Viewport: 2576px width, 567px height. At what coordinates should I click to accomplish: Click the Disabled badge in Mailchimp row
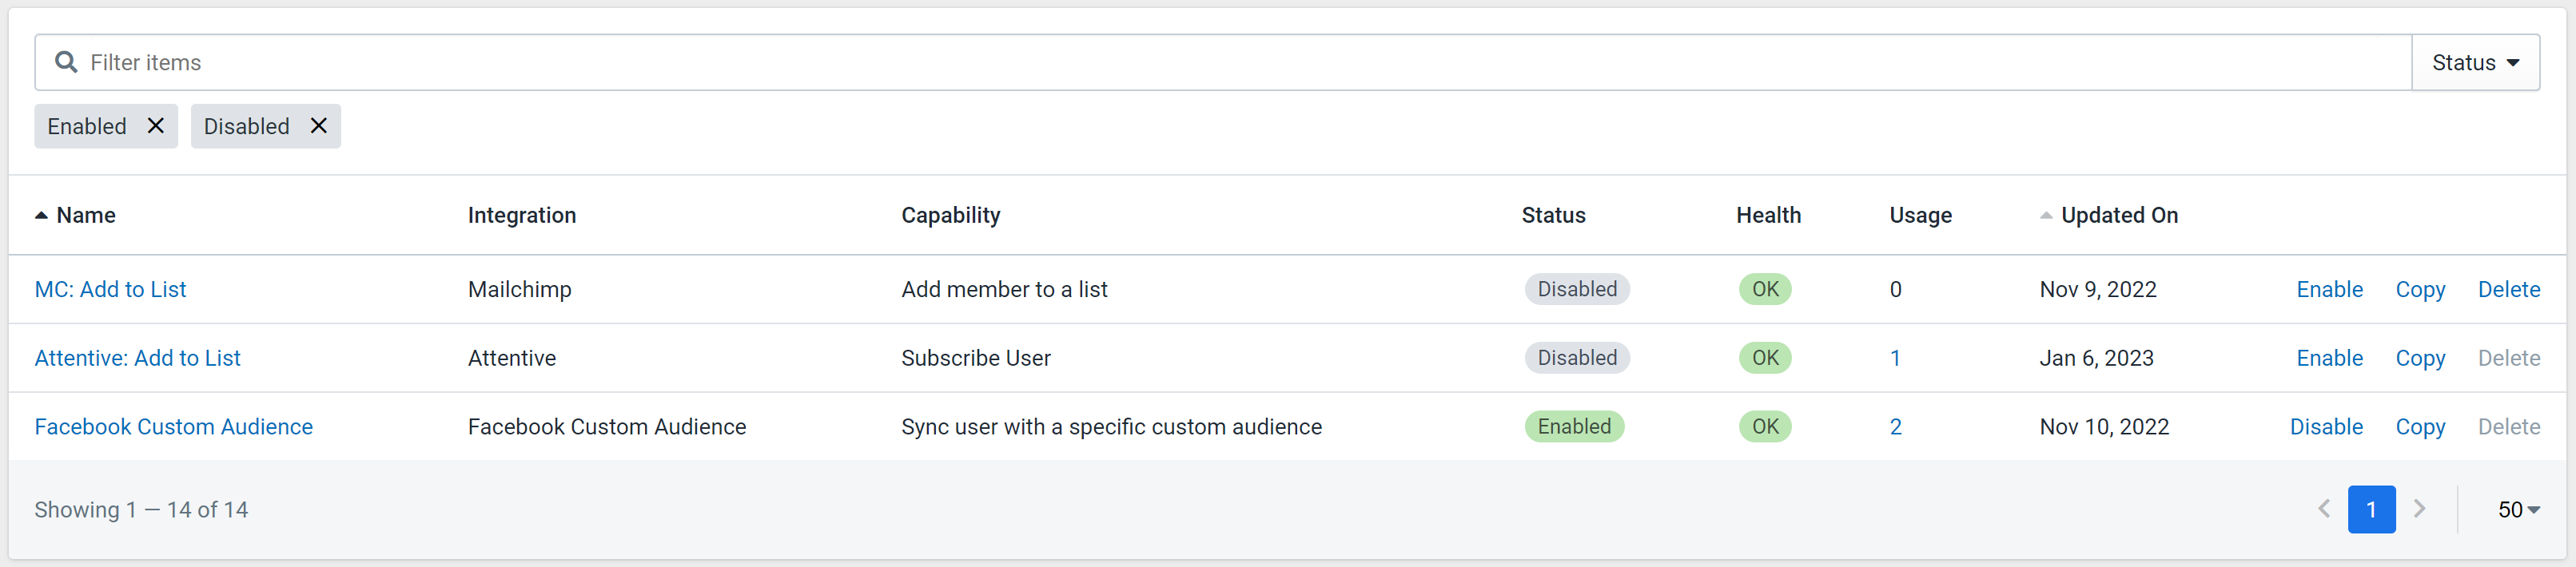1576,289
